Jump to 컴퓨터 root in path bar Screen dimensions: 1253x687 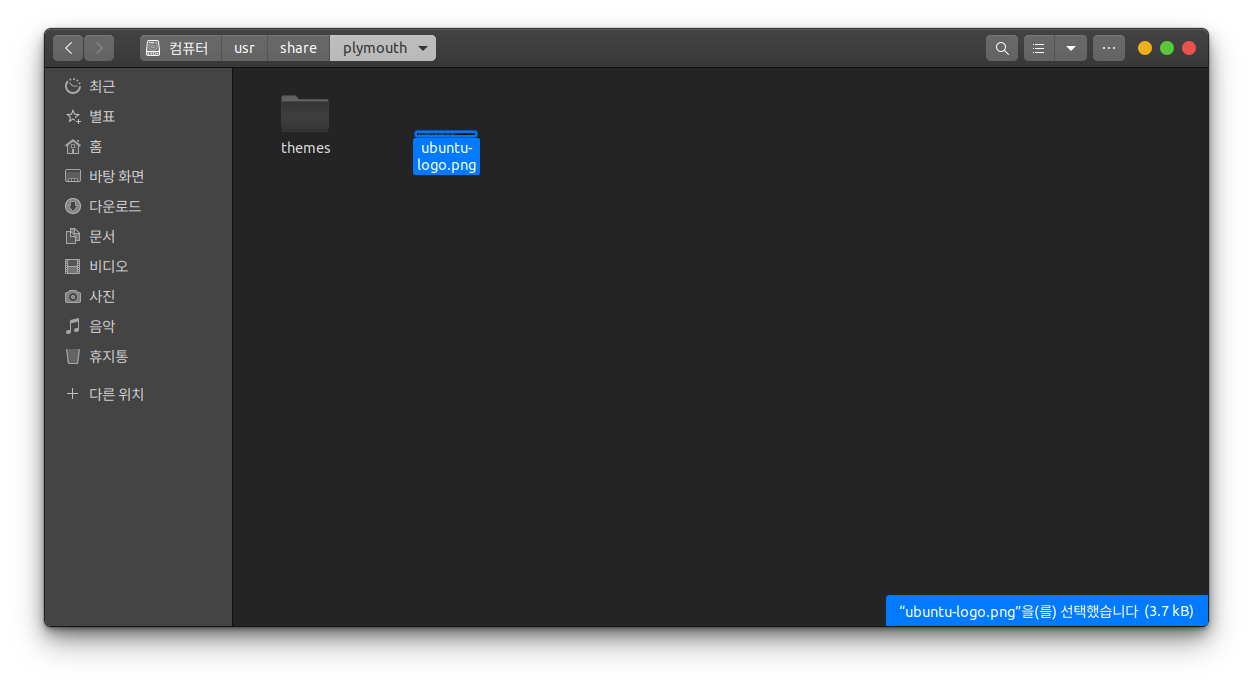[x=180, y=48]
